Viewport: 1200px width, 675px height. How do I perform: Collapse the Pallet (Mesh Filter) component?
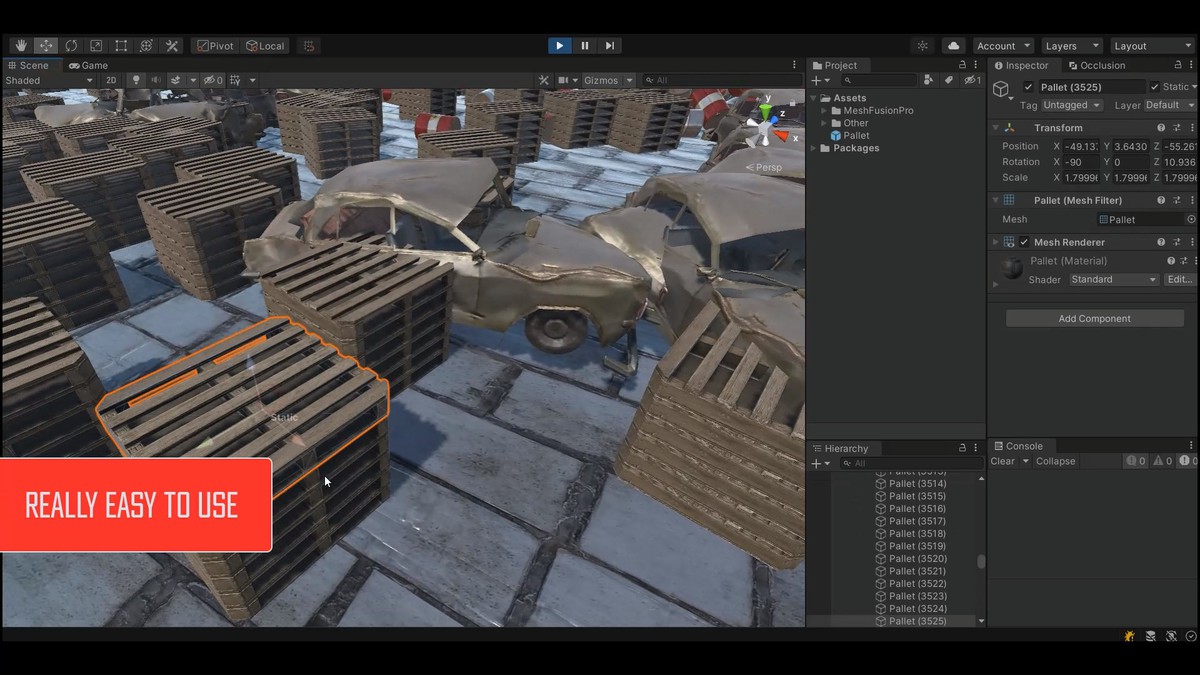(996, 200)
